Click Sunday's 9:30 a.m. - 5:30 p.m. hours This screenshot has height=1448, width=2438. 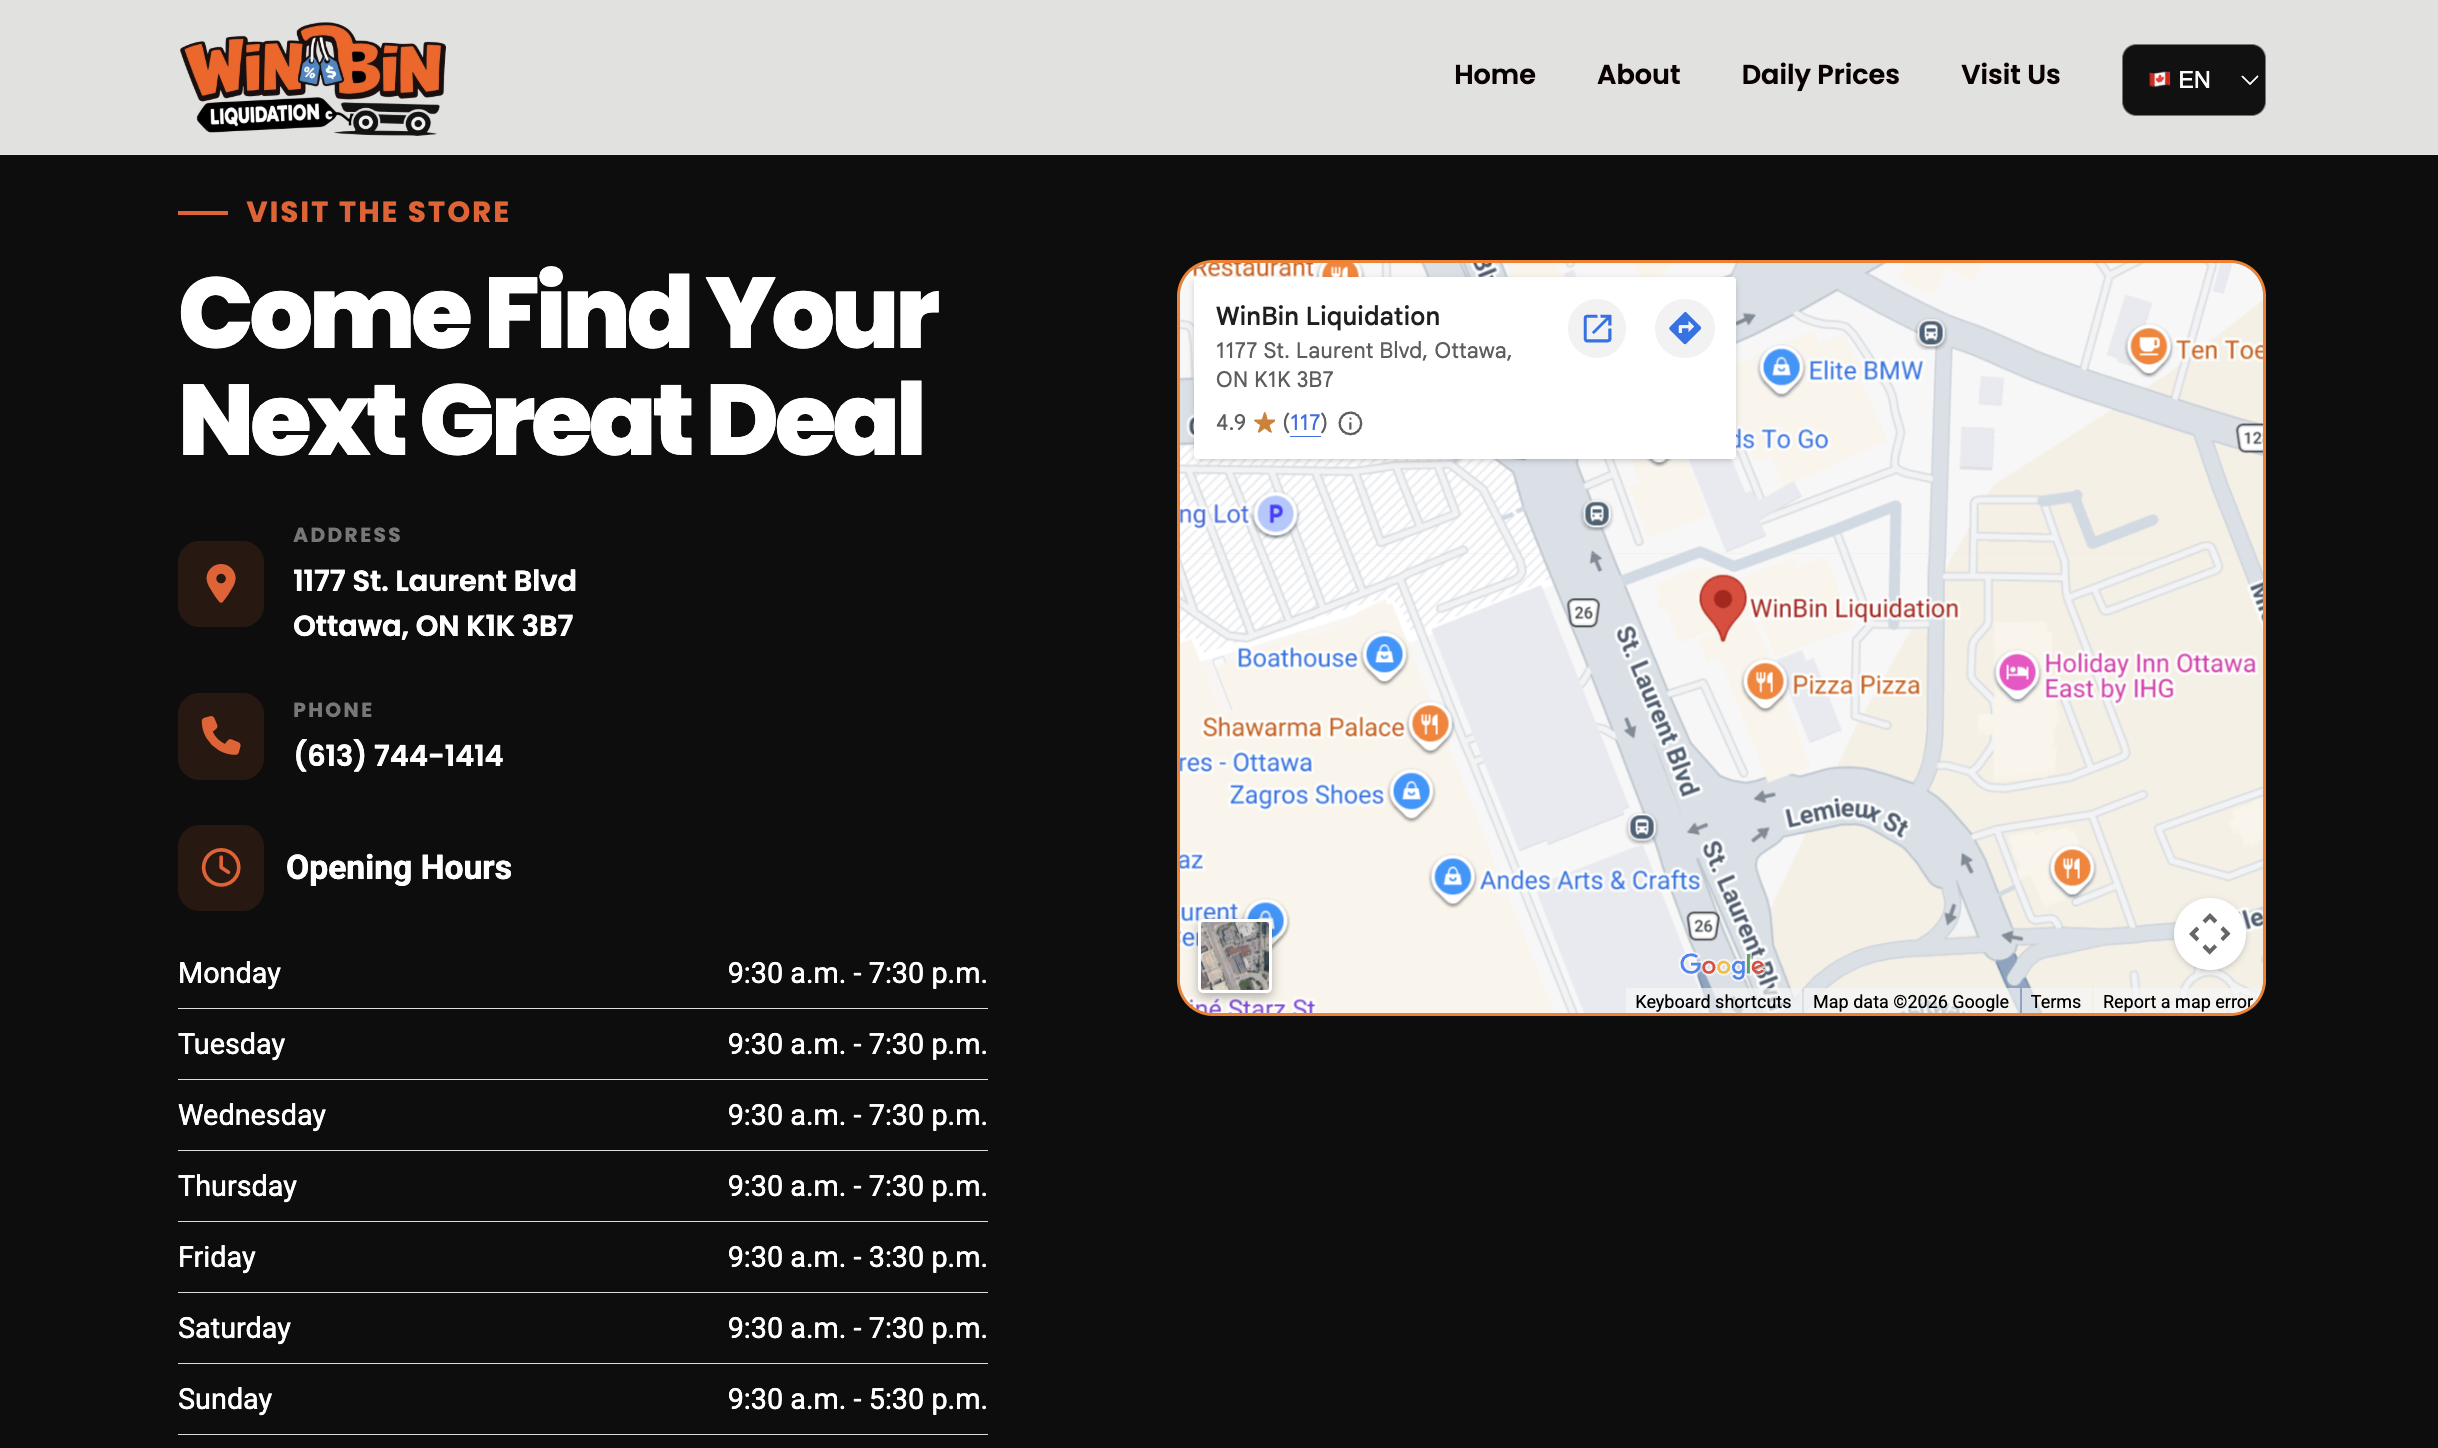857,1399
